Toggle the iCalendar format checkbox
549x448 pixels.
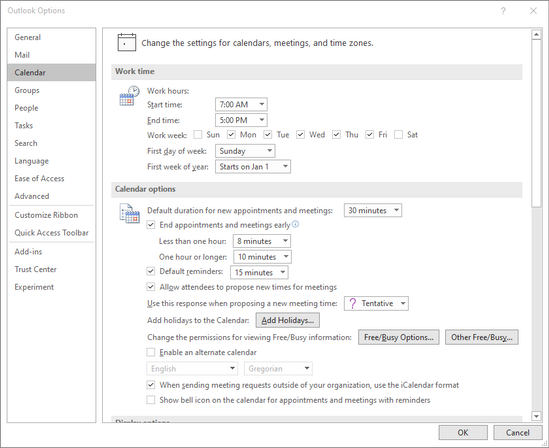151,385
